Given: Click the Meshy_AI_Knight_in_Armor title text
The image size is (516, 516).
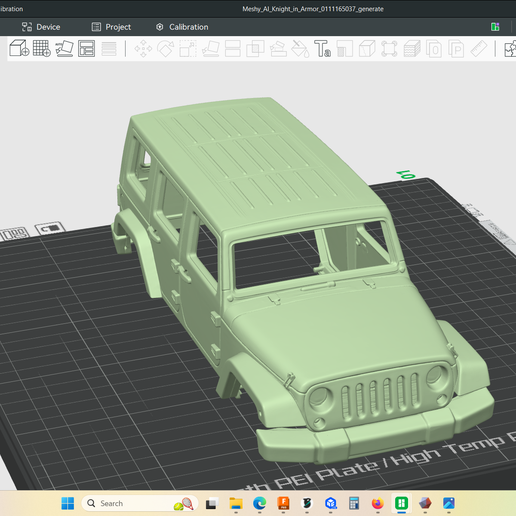Looking at the screenshot, I should 313,9.
